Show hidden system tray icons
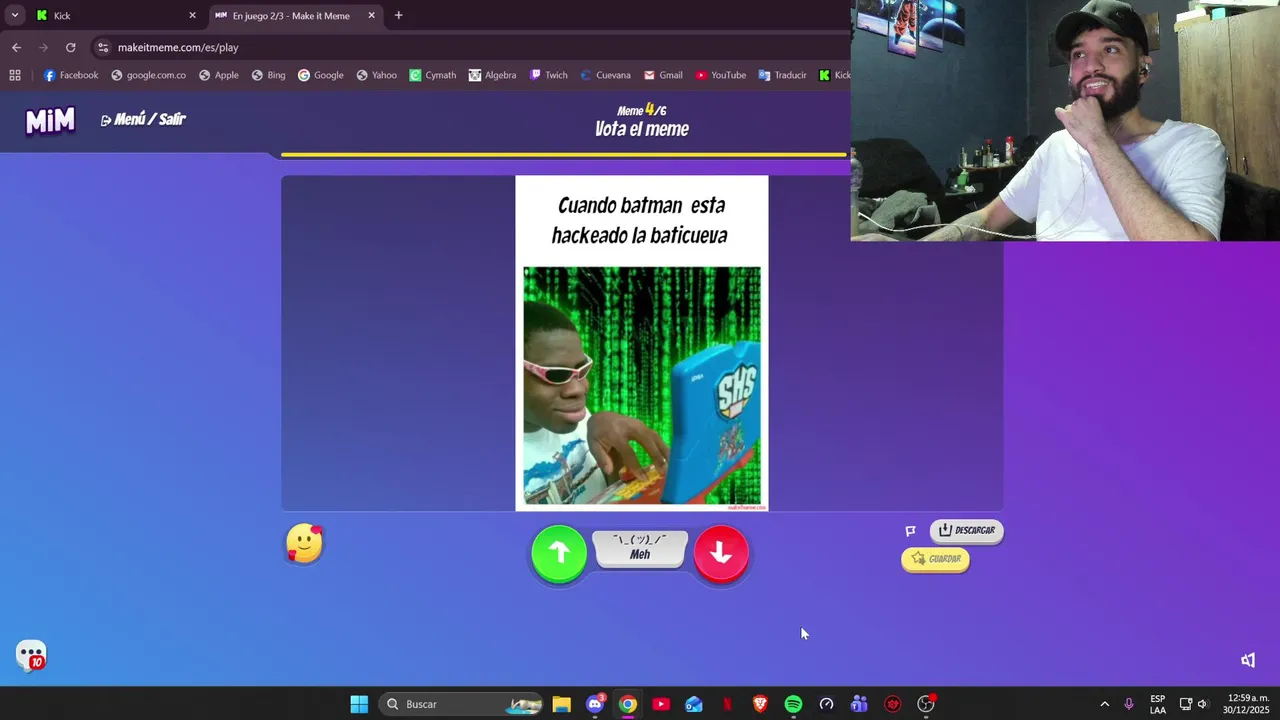The width and height of the screenshot is (1280, 720). point(1104,704)
